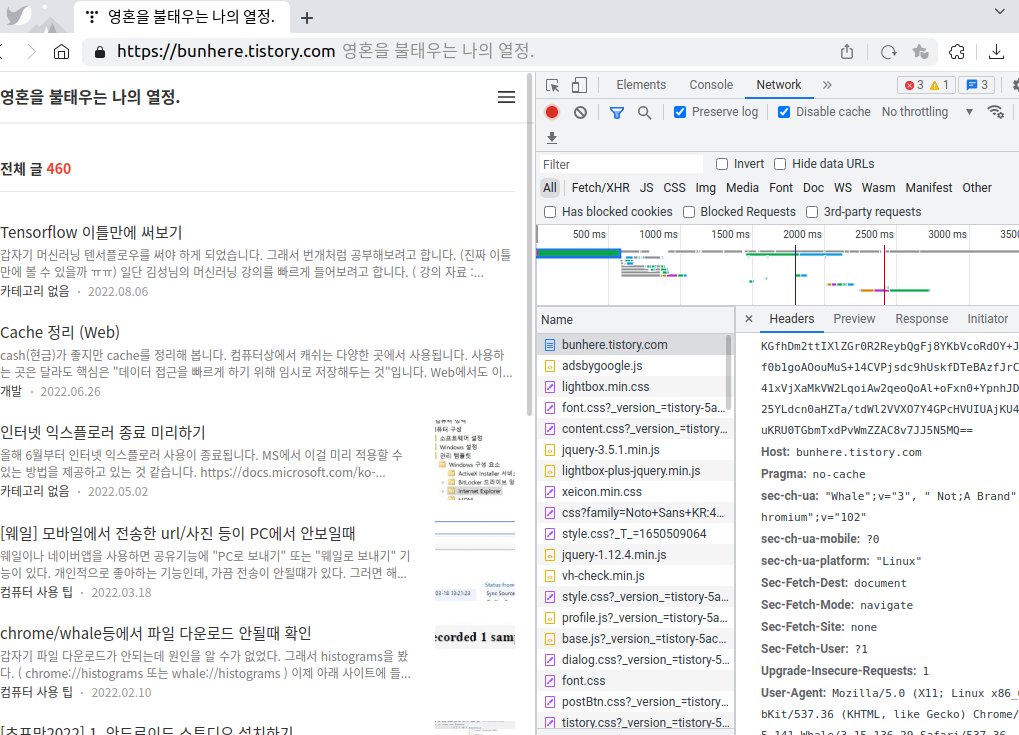Open the extensions puzzle icon
The image size is (1019, 735).
(x=957, y=52)
